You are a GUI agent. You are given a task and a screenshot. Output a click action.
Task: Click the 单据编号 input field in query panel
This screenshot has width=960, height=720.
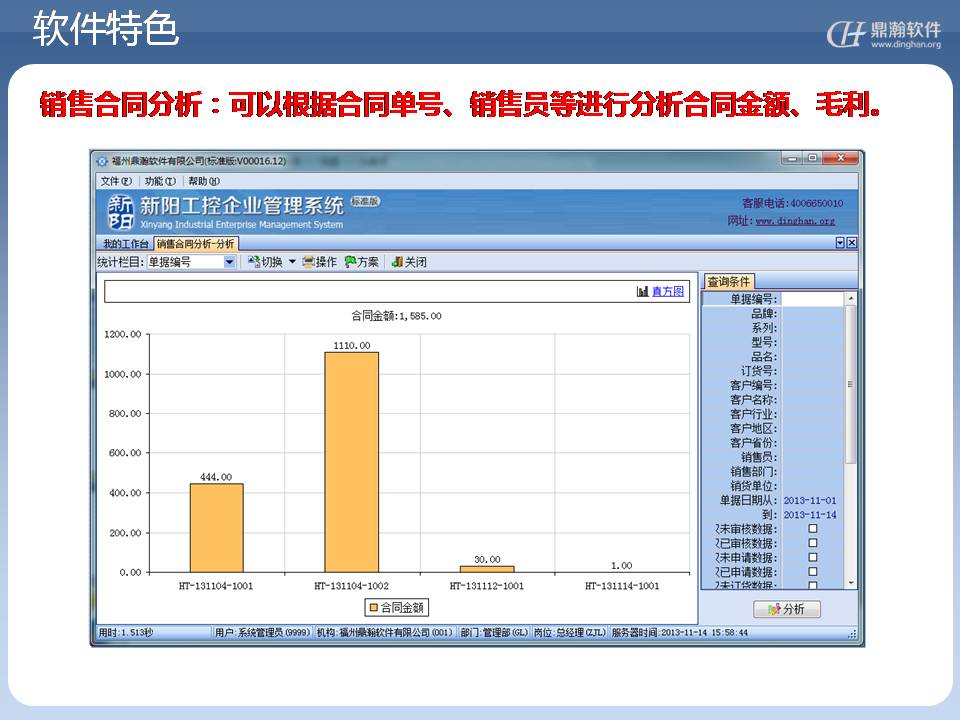pos(812,299)
